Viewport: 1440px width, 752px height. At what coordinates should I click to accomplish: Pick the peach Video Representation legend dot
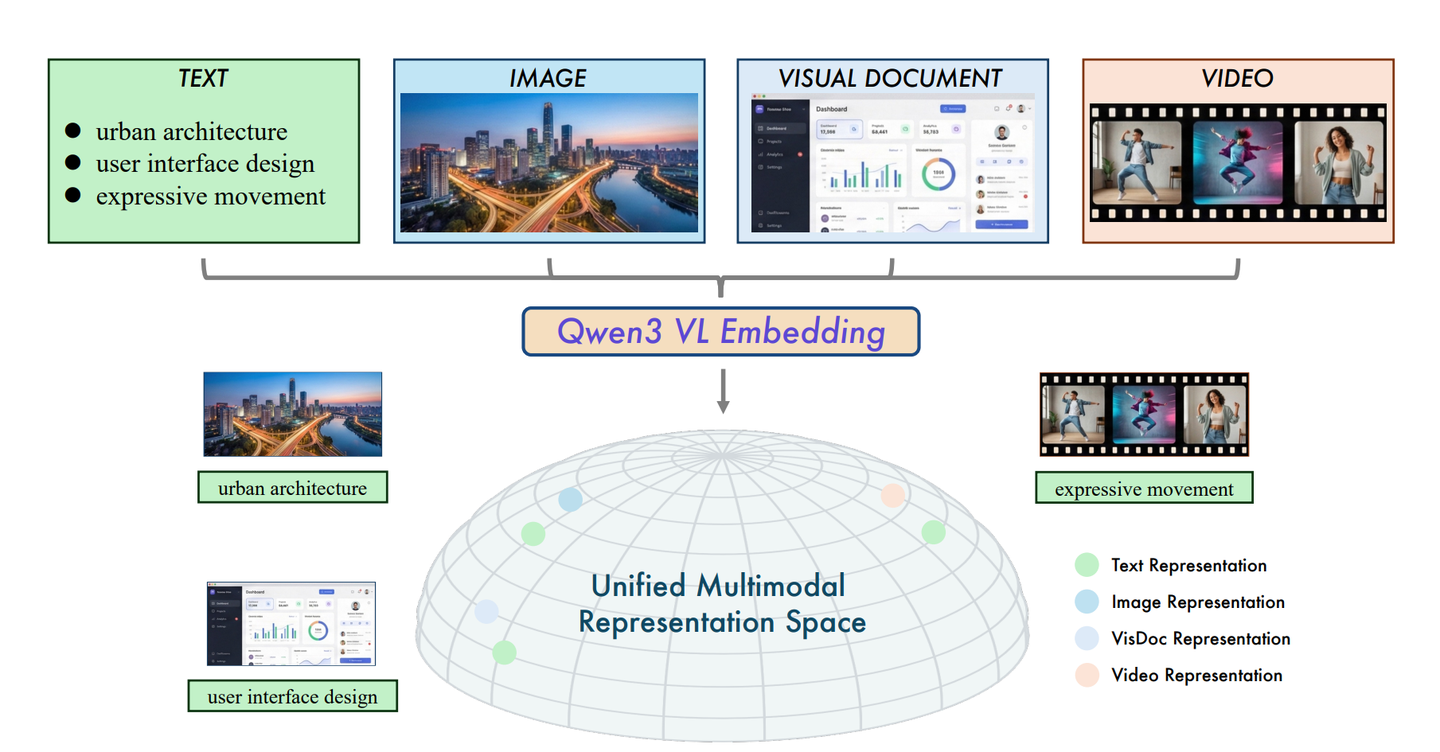[x=1086, y=675]
